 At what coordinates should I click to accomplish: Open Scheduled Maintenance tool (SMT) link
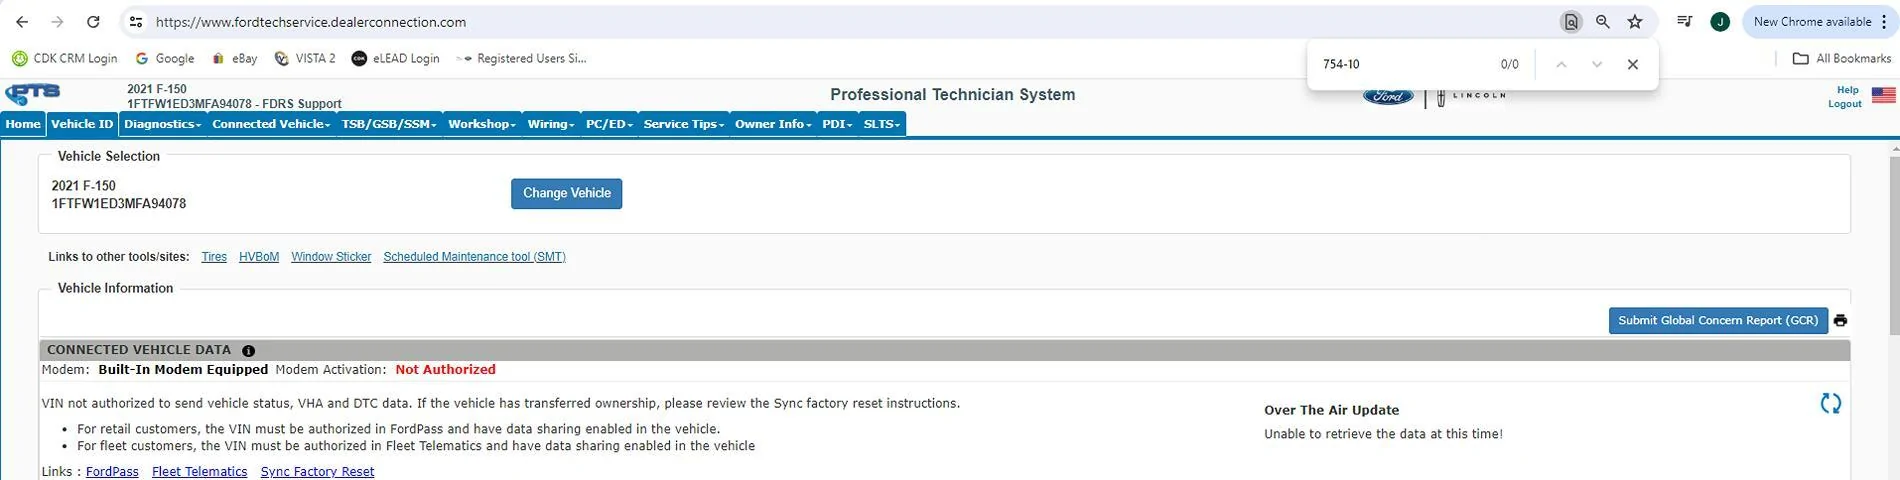[x=474, y=257]
